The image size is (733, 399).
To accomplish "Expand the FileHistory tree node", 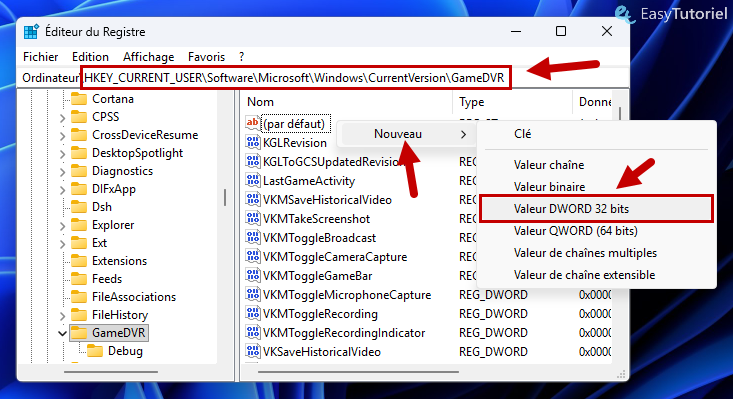I will pos(62,316).
